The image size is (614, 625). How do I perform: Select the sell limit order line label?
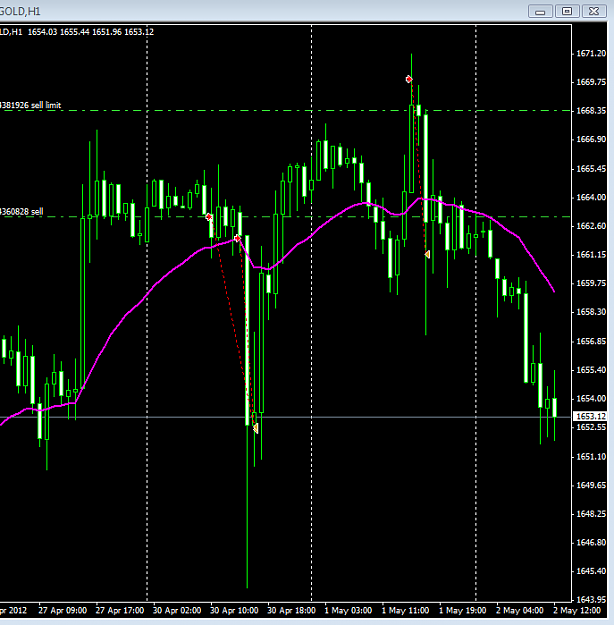(x=30, y=105)
